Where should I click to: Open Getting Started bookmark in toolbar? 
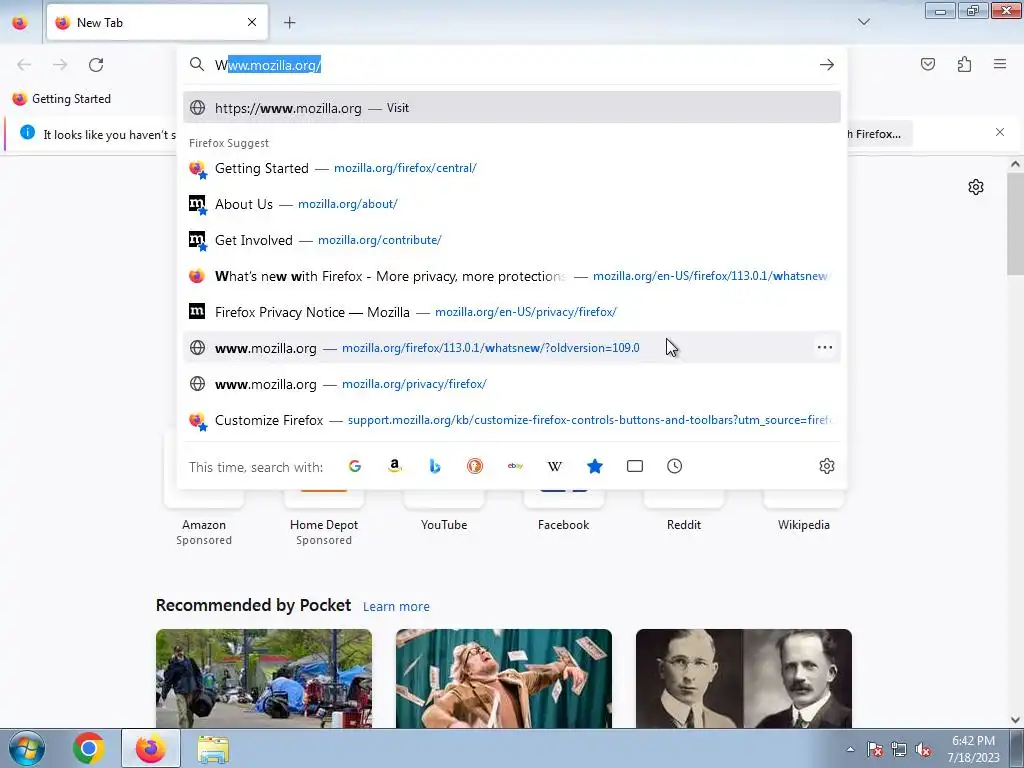(62, 99)
